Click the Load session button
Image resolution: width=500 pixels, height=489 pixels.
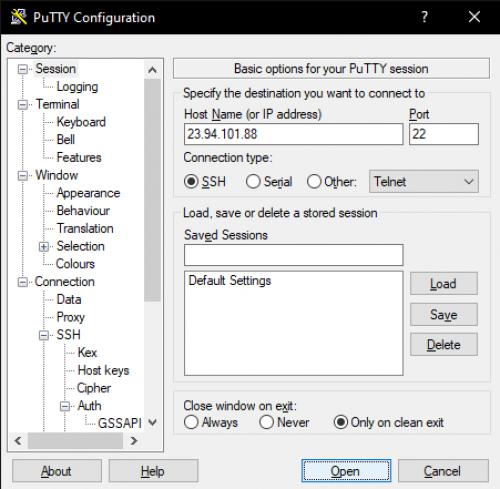[x=444, y=284]
